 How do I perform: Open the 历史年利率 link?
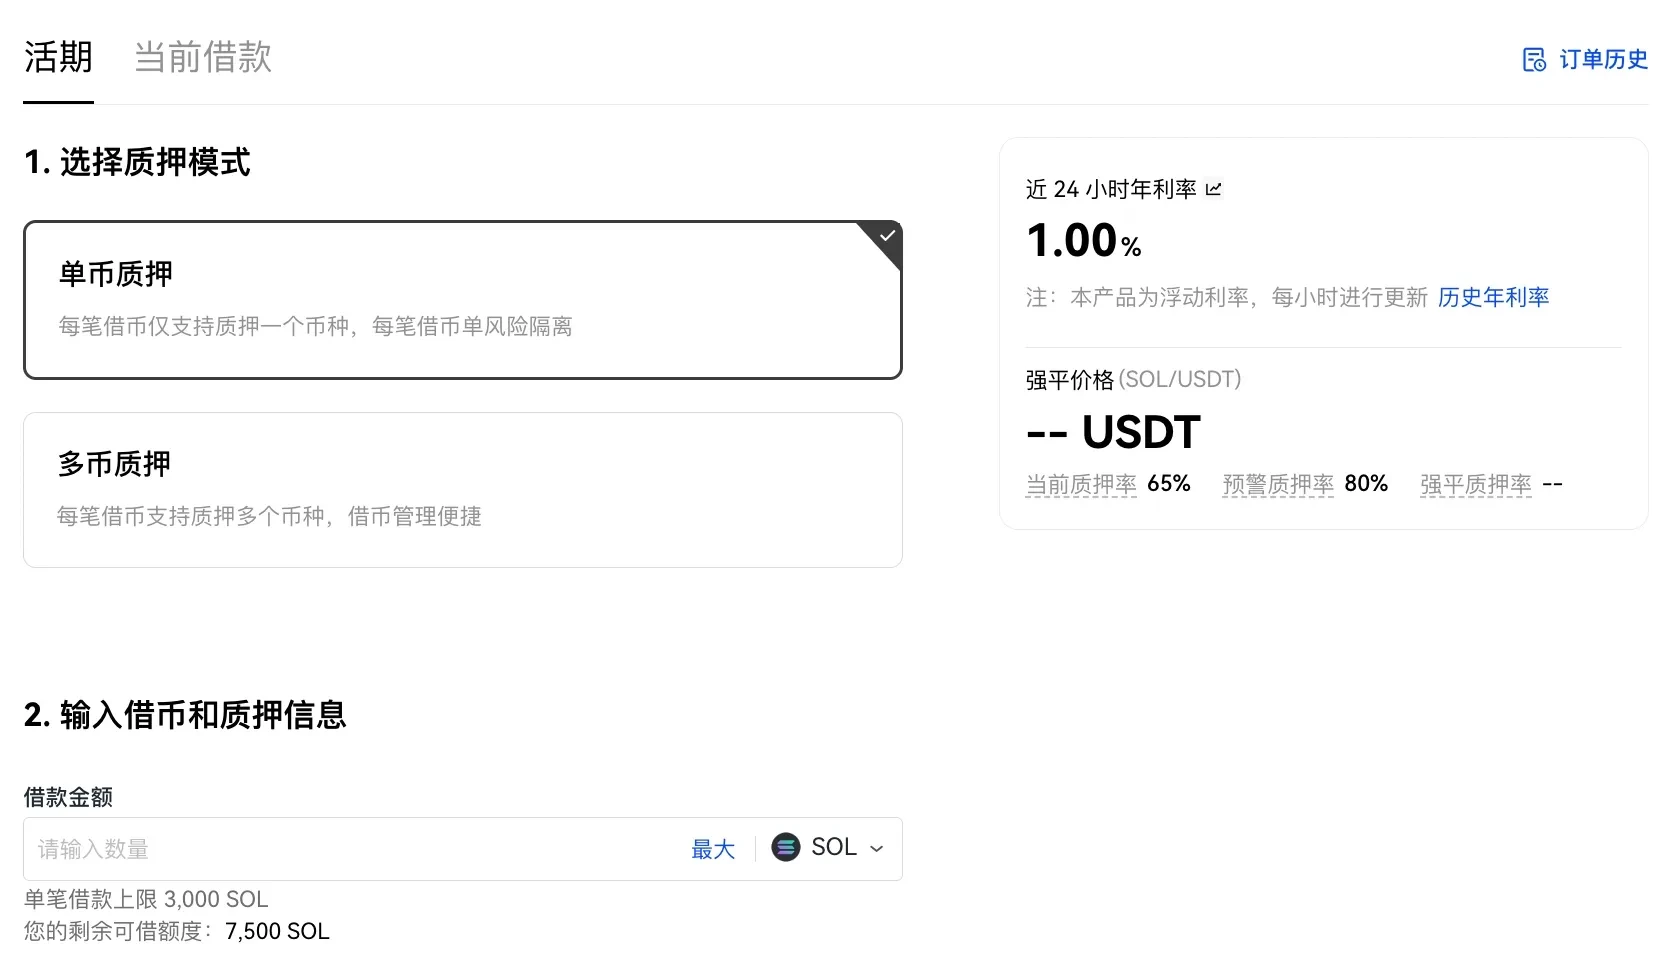click(1493, 297)
